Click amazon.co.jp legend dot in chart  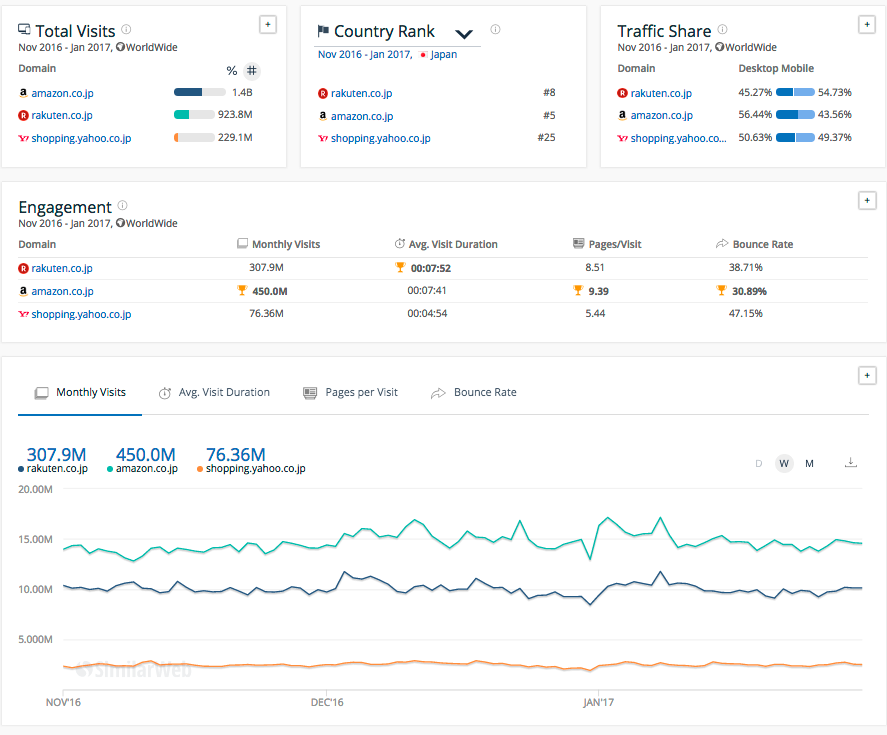coord(110,469)
